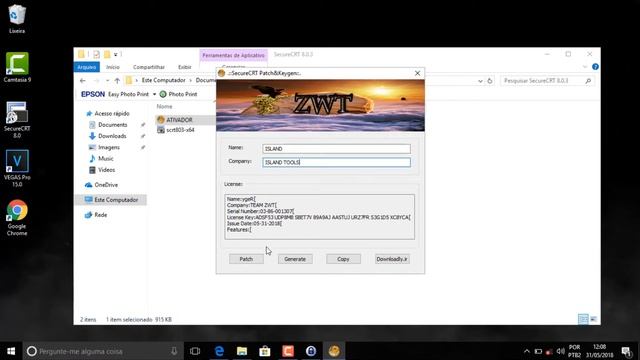Click the Downloadly.ir button
The height and width of the screenshot is (360, 640).
(x=392, y=259)
